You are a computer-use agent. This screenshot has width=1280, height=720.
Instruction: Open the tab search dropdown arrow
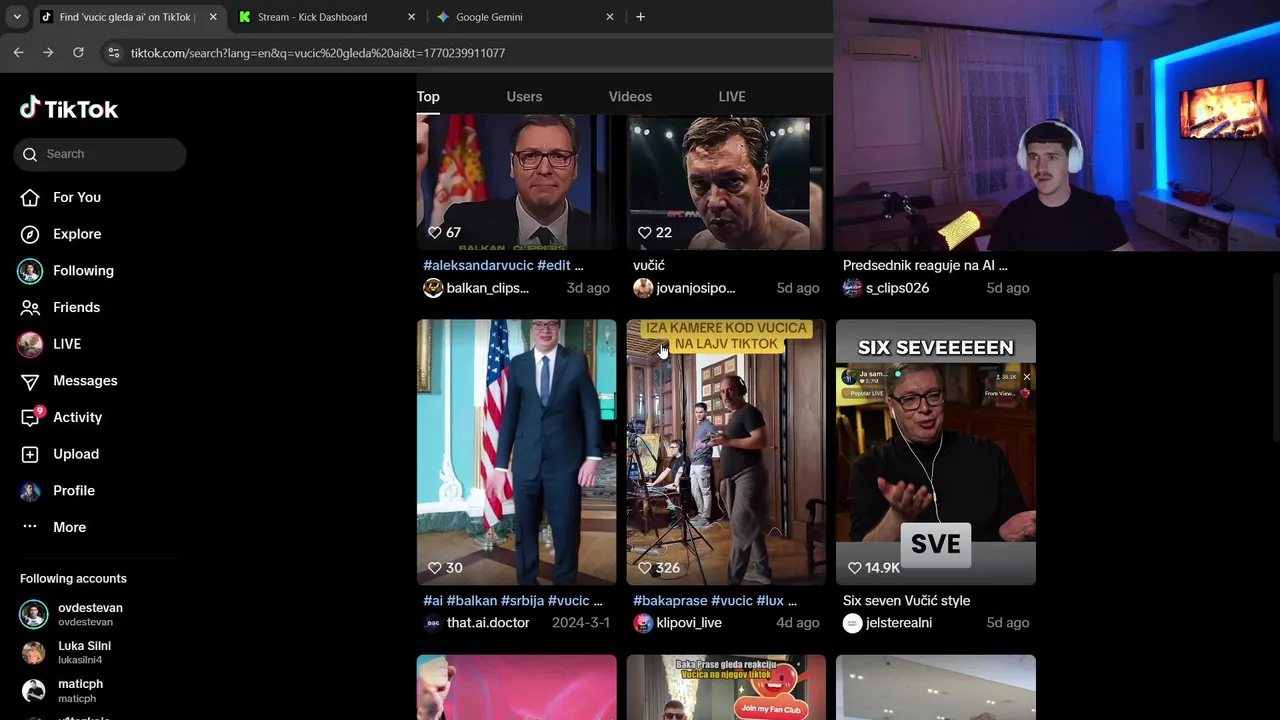coord(17,17)
